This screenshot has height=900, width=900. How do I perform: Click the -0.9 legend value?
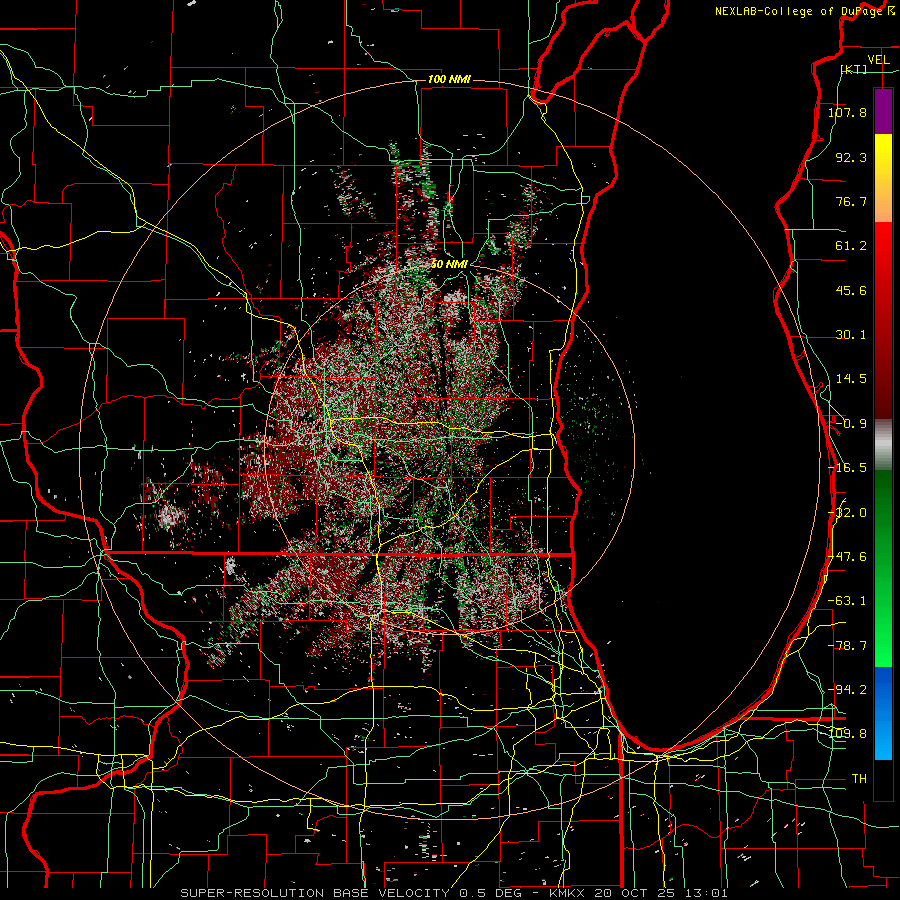point(851,424)
